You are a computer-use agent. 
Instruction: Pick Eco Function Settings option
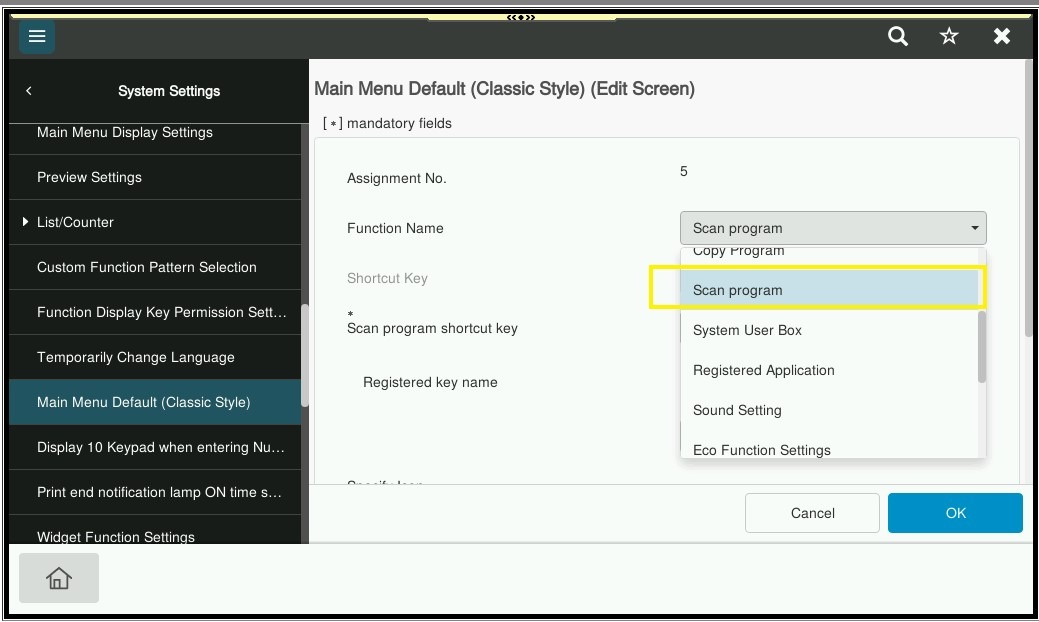click(x=762, y=449)
